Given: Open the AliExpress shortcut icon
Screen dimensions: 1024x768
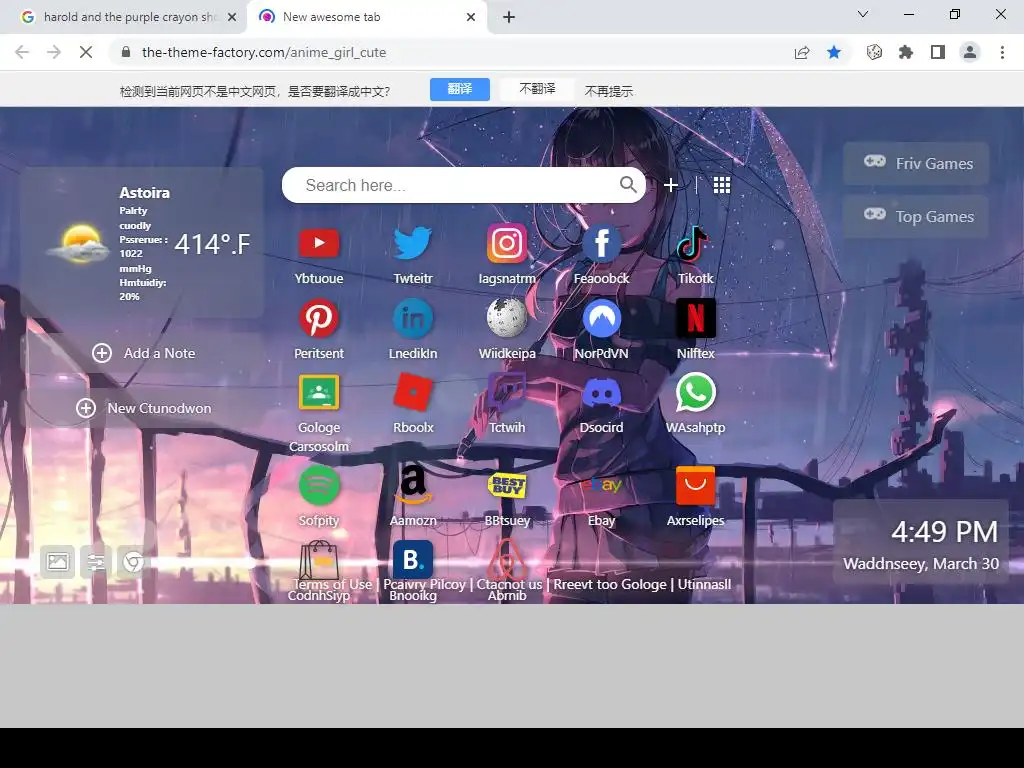Looking at the screenshot, I should (x=696, y=485).
